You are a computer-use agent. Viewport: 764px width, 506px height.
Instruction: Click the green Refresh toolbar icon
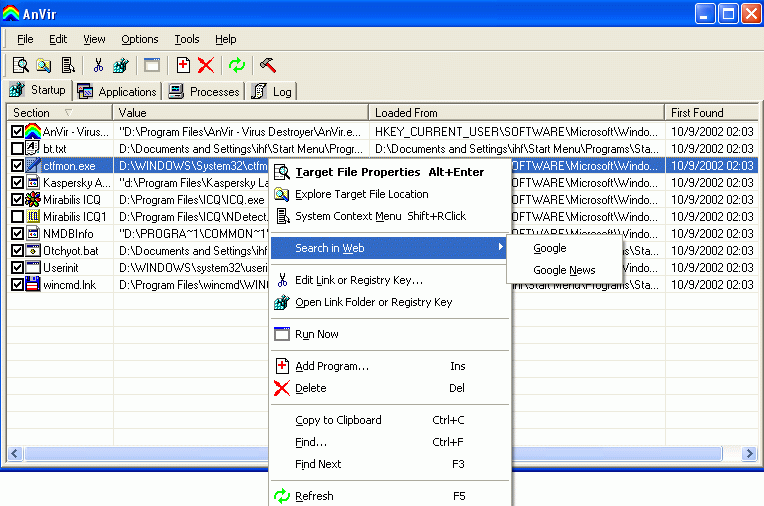237,65
